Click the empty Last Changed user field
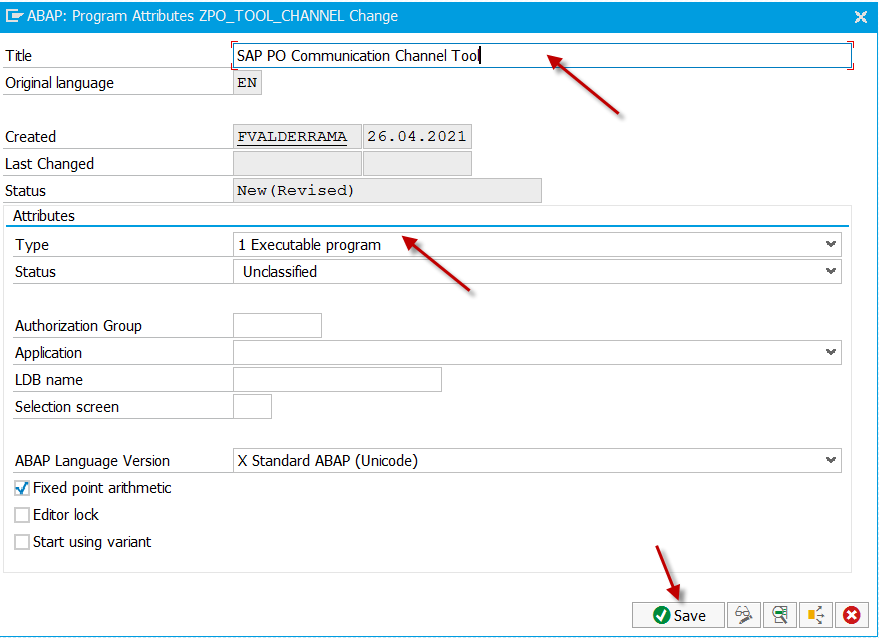The height and width of the screenshot is (638, 879). pyautogui.click(x=297, y=164)
